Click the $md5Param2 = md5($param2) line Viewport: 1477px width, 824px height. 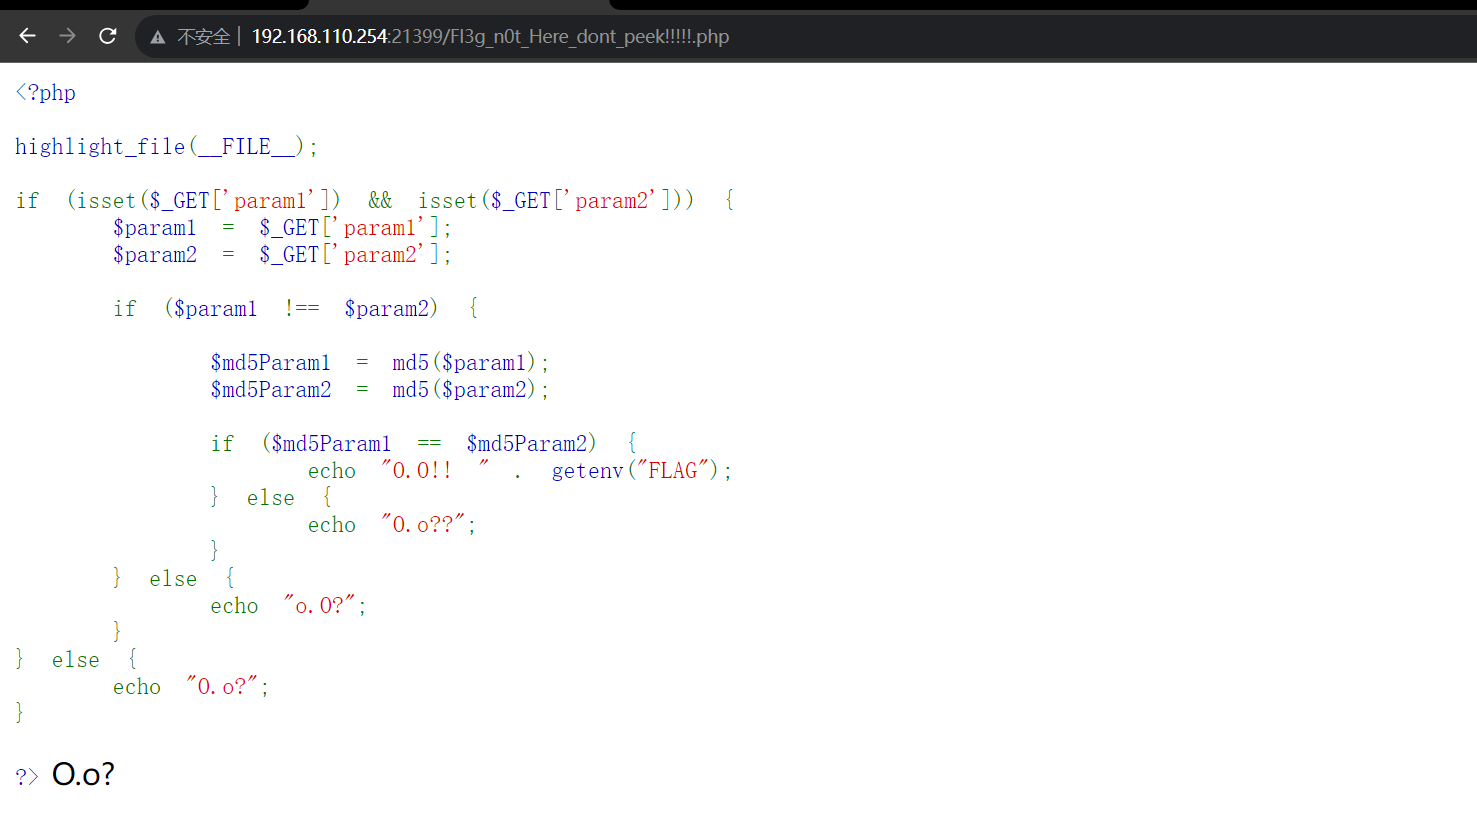tap(380, 390)
